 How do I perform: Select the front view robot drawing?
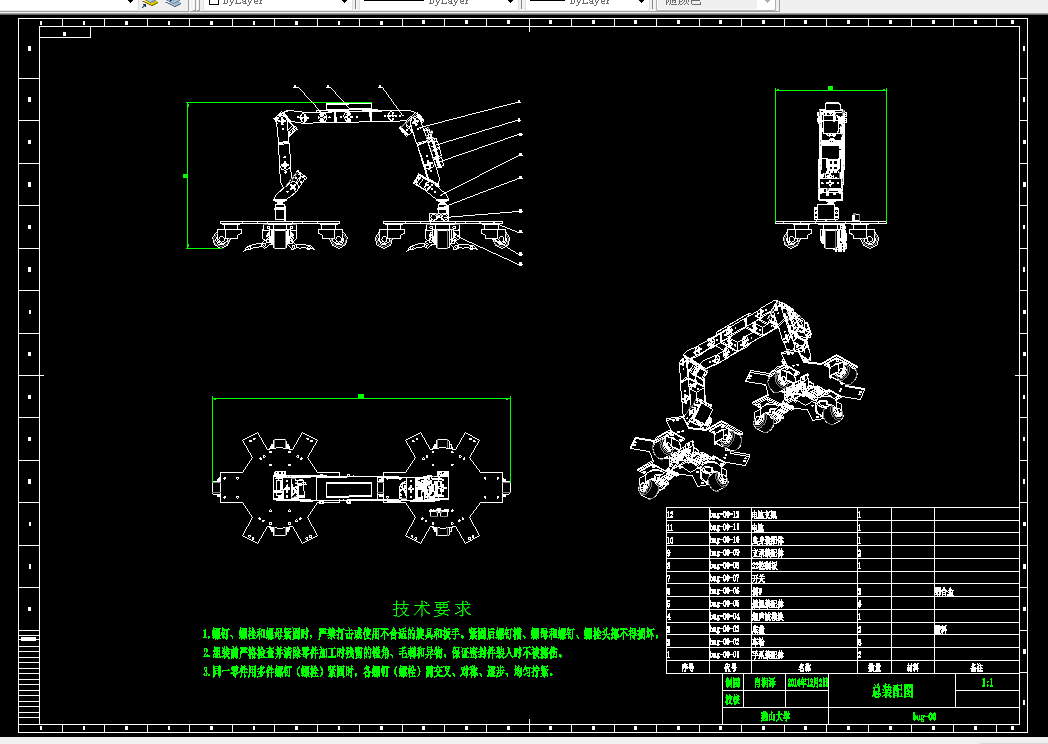[361, 176]
